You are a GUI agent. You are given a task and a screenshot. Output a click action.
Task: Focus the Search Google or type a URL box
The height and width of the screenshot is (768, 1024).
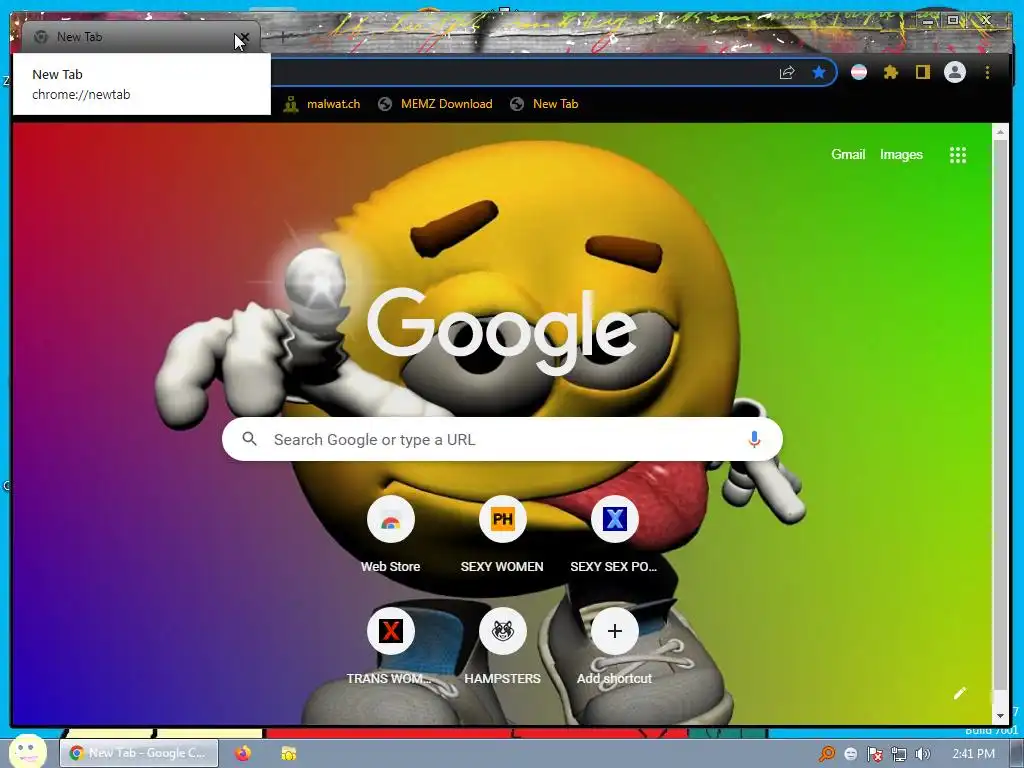point(502,440)
